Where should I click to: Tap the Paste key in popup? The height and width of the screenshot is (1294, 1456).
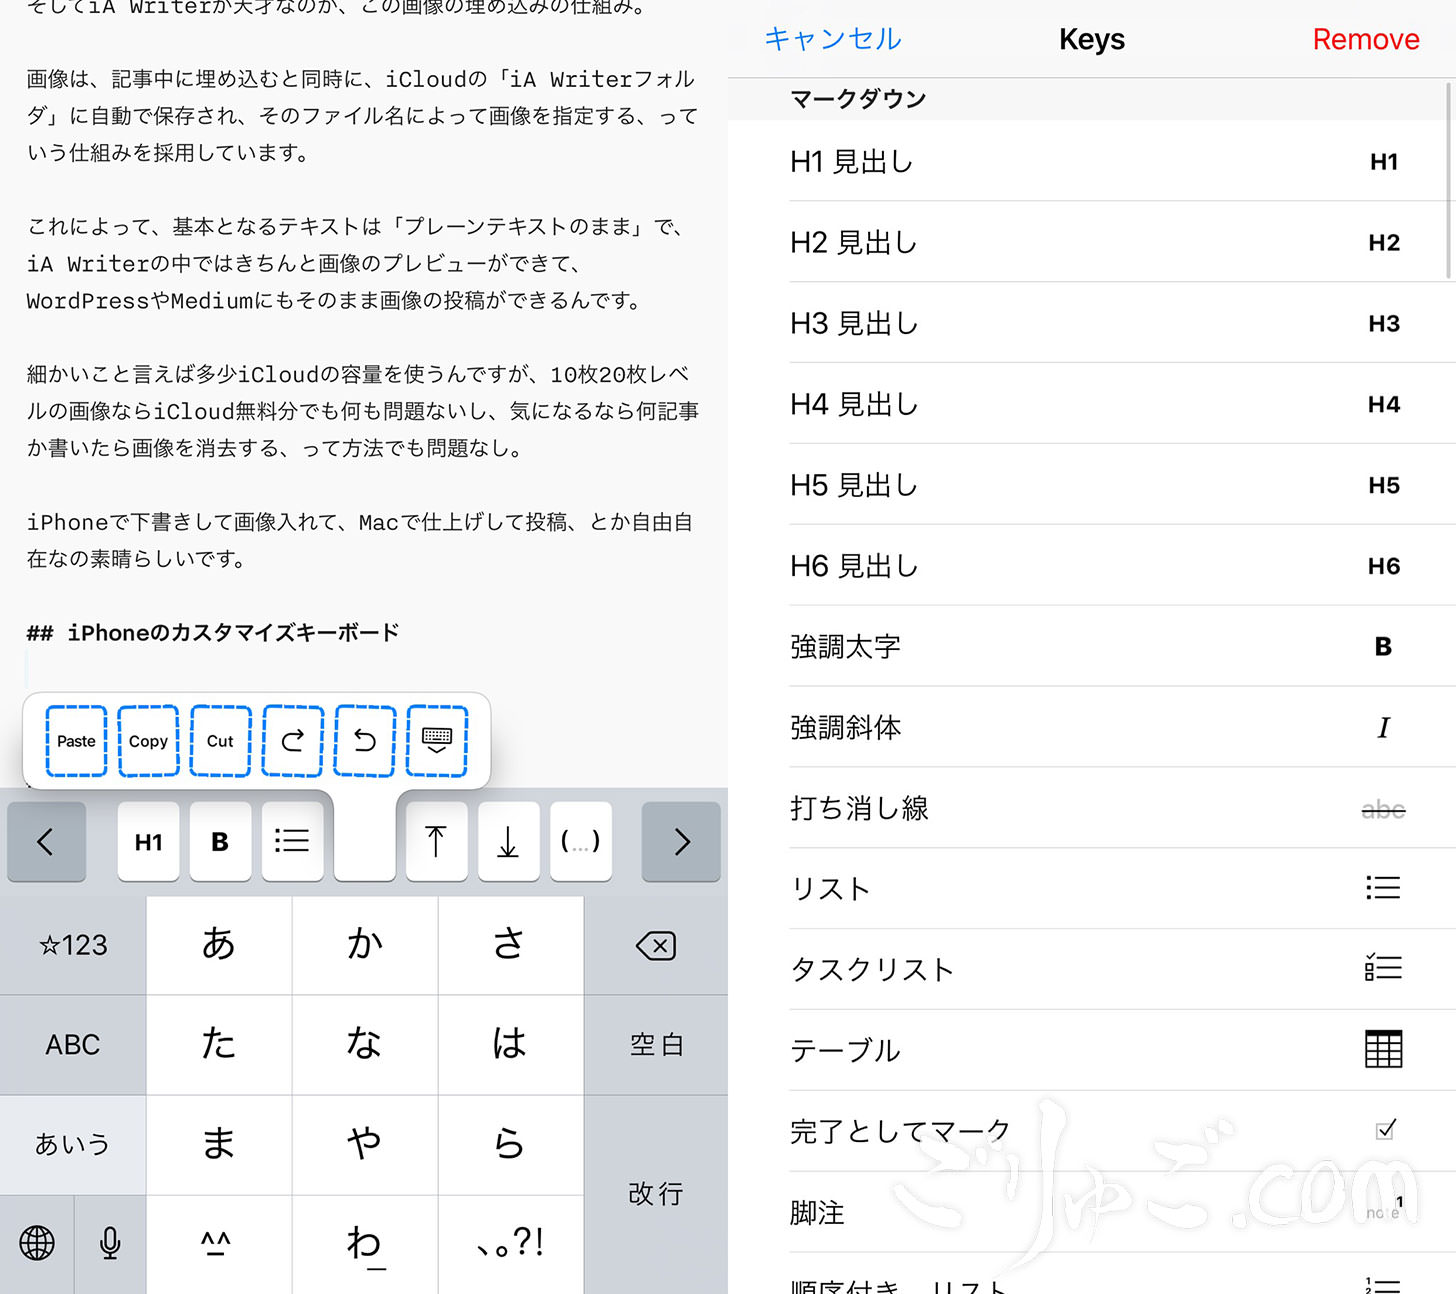(x=76, y=741)
